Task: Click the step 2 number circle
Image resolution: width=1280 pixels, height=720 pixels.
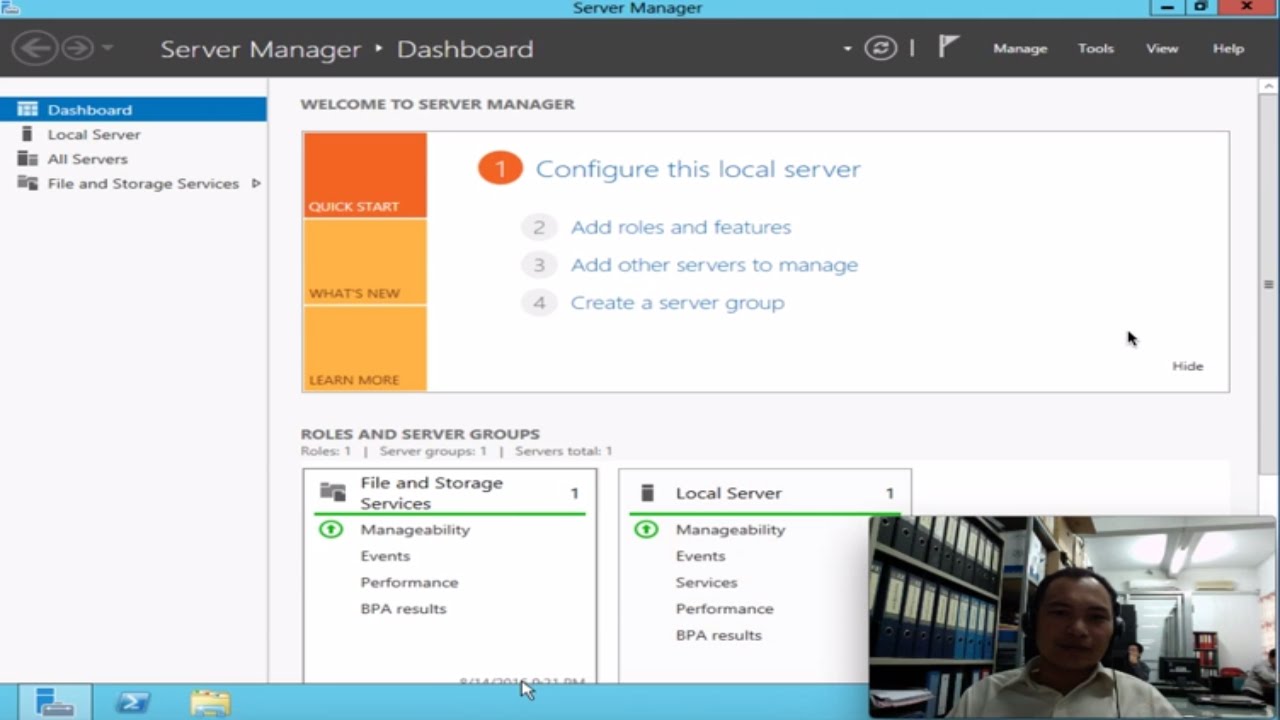Action: click(538, 227)
